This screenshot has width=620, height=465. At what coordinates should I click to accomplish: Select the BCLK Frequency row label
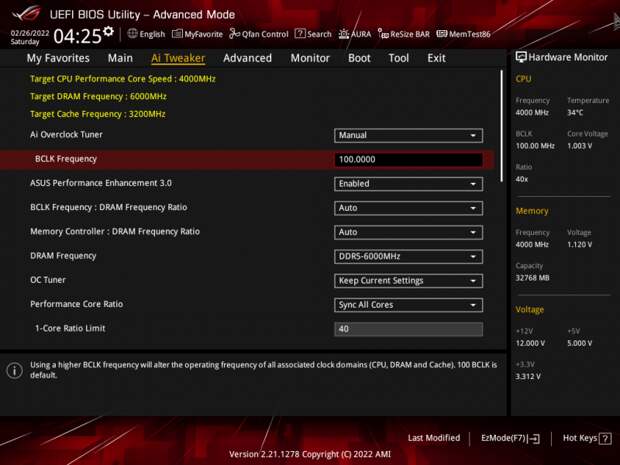click(x=66, y=159)
